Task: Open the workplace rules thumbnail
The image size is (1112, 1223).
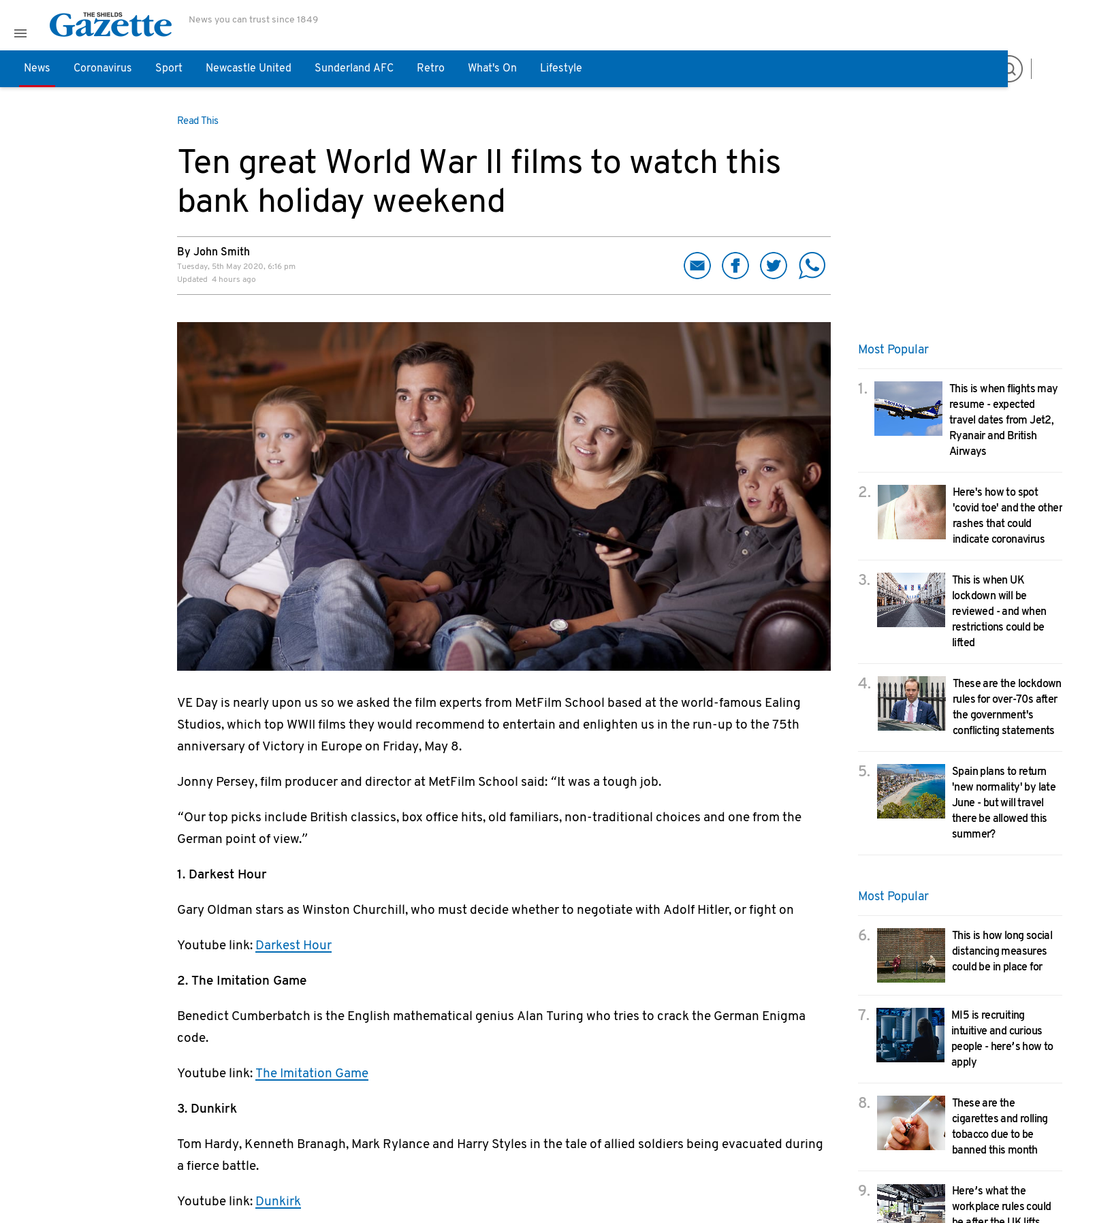Action: 911,1203
